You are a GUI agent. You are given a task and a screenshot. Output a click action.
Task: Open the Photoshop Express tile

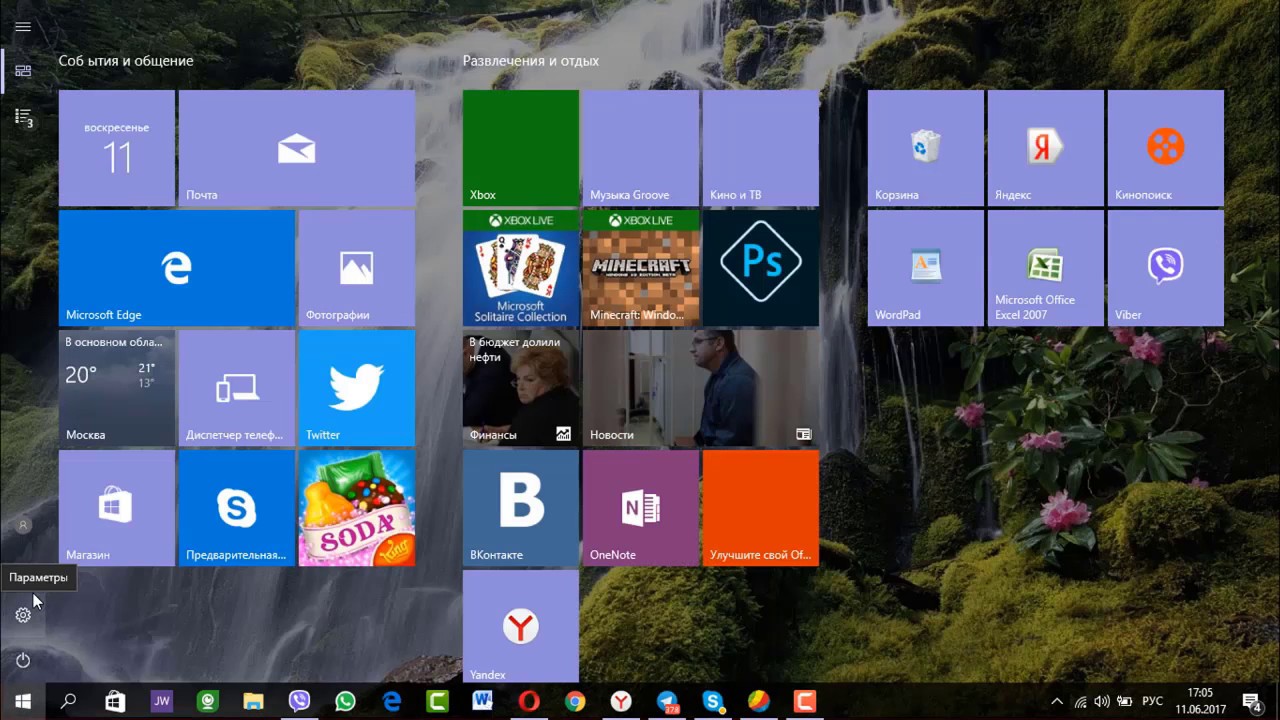(x=761, y=268)
